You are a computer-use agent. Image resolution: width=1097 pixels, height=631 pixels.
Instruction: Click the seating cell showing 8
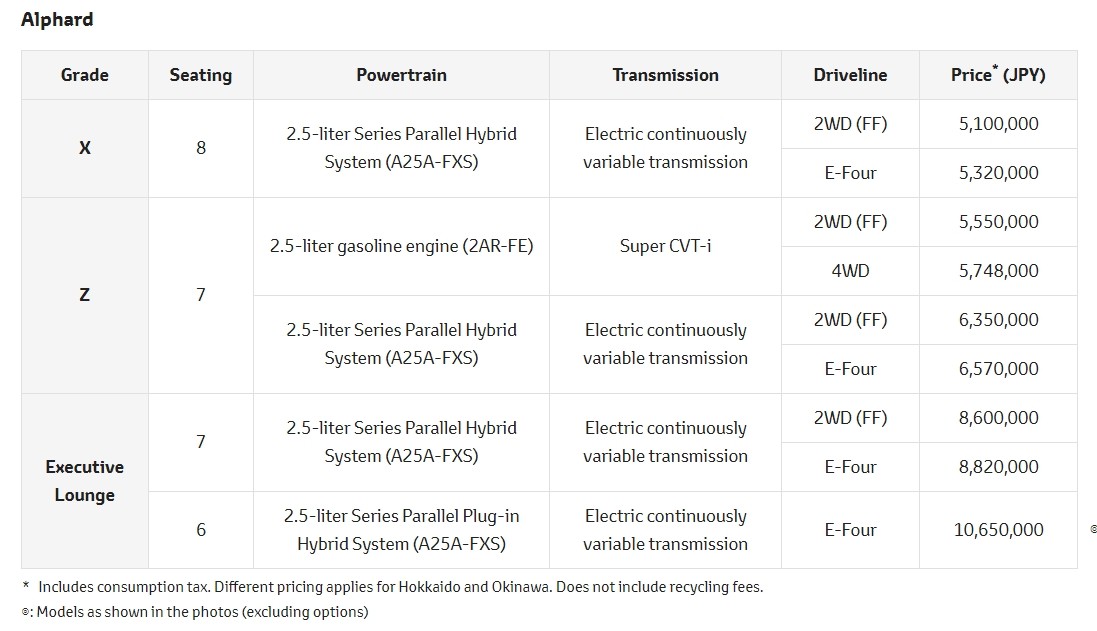[x=200, y=148]
